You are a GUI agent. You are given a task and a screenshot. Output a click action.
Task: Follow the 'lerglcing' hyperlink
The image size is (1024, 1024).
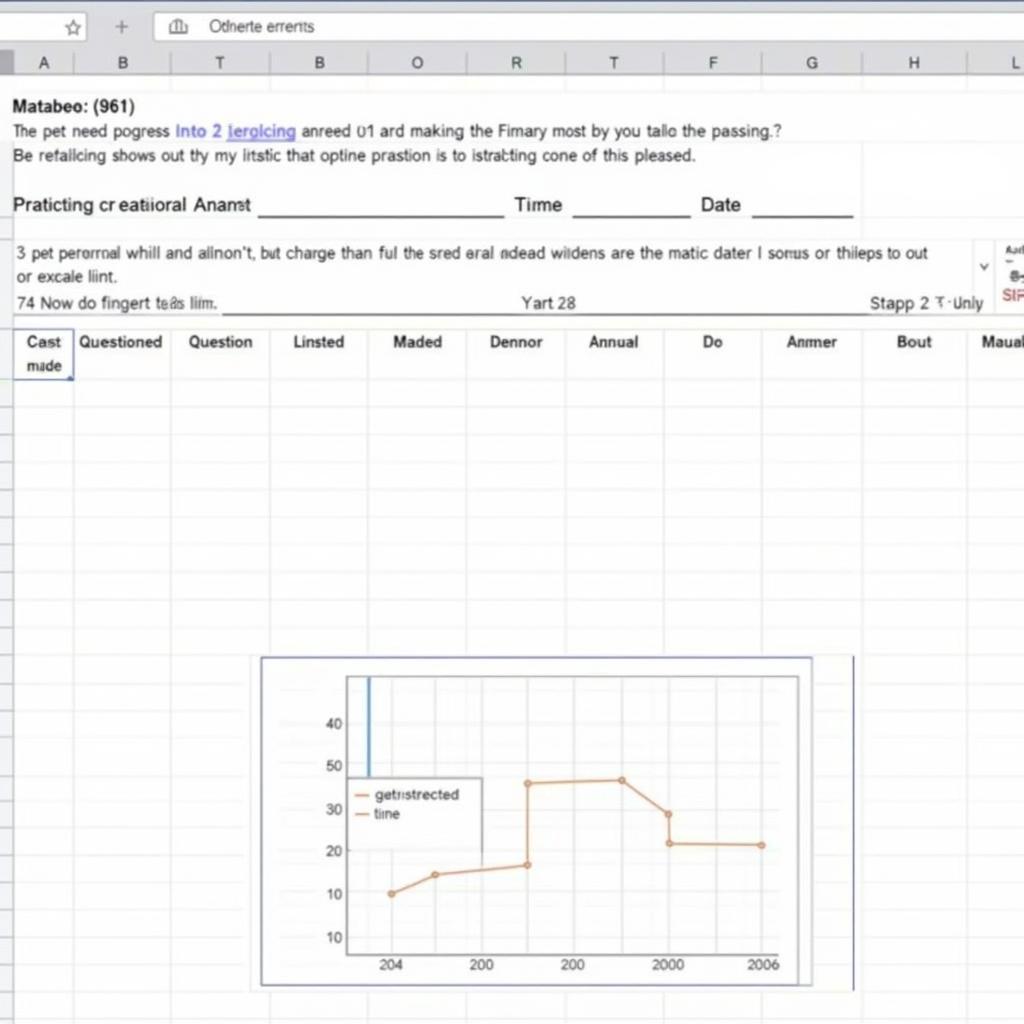[261, 131]
